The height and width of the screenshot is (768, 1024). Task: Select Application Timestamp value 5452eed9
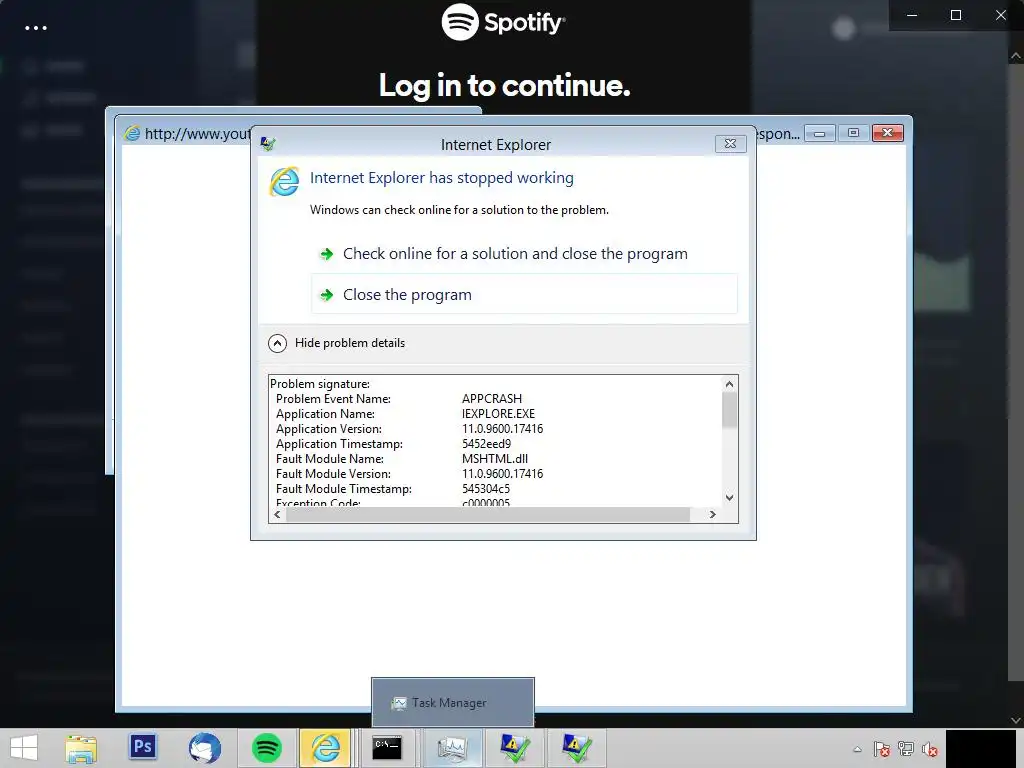pos(487,443)
